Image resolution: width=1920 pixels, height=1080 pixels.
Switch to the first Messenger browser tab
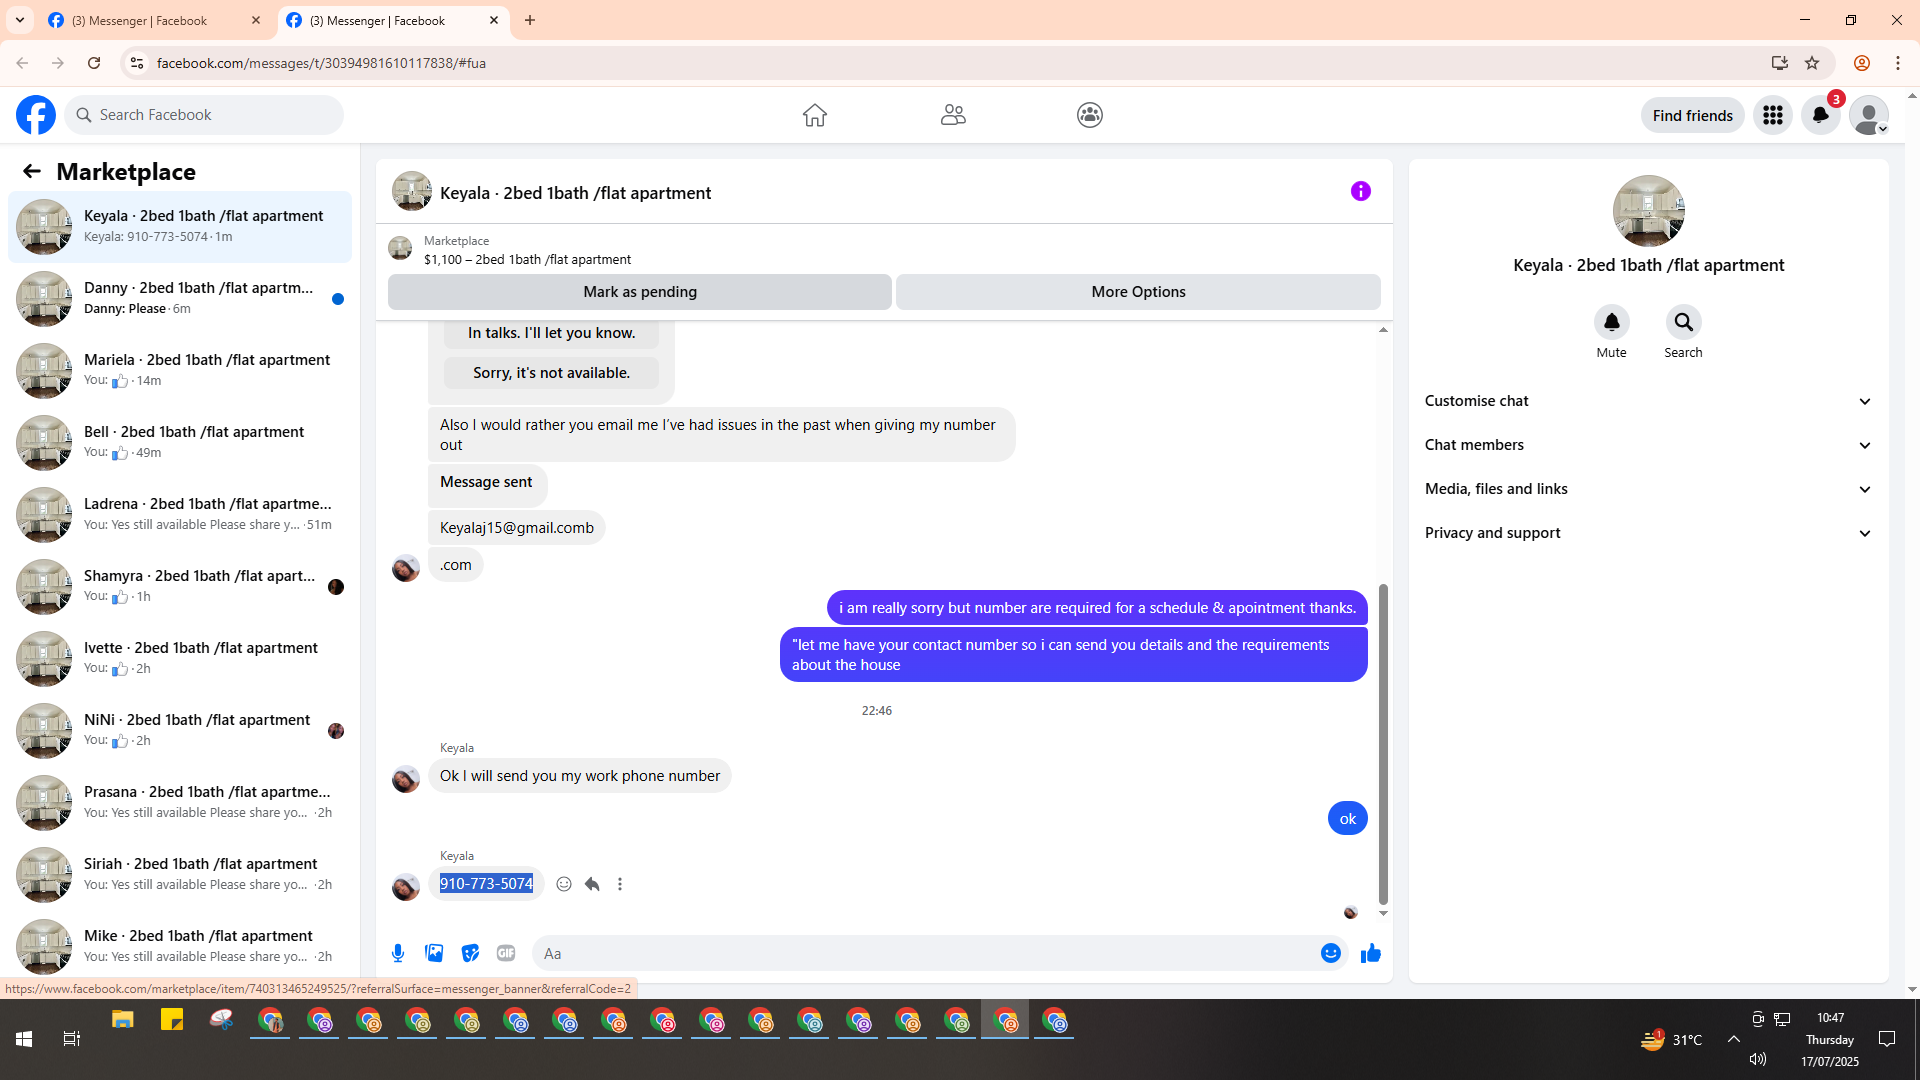click(151, 20)
